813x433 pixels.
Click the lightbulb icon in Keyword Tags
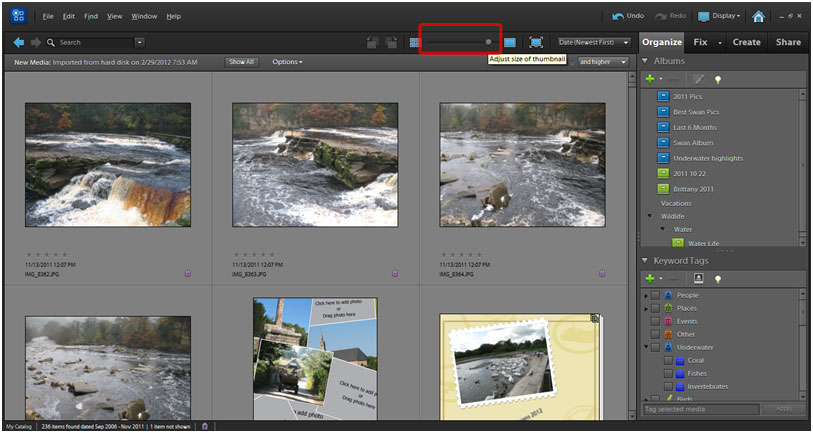pos(718,280)
